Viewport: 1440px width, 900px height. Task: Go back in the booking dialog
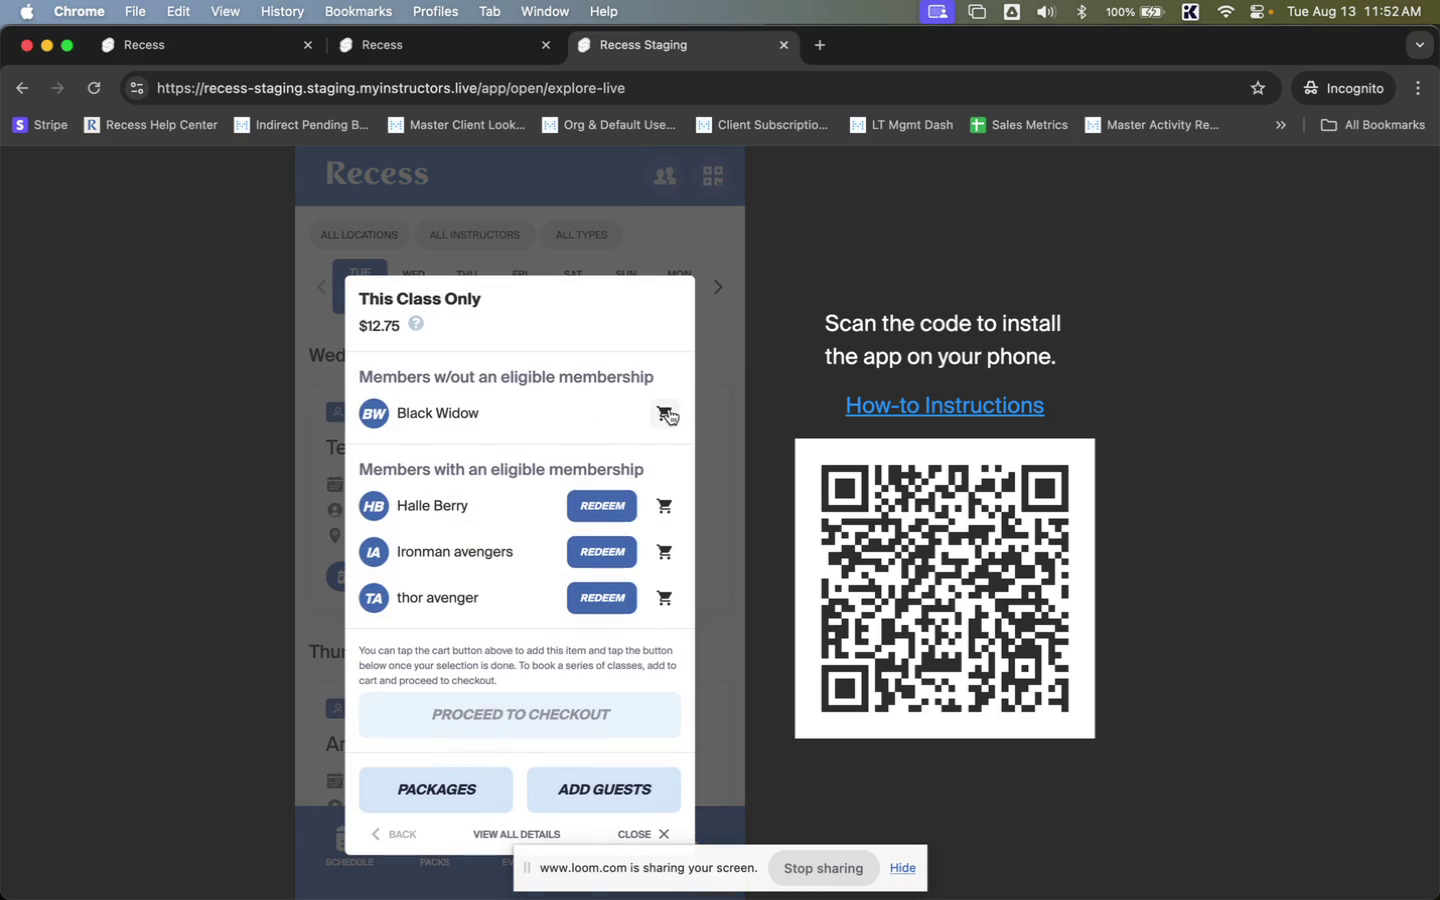[x=394, y=834]
